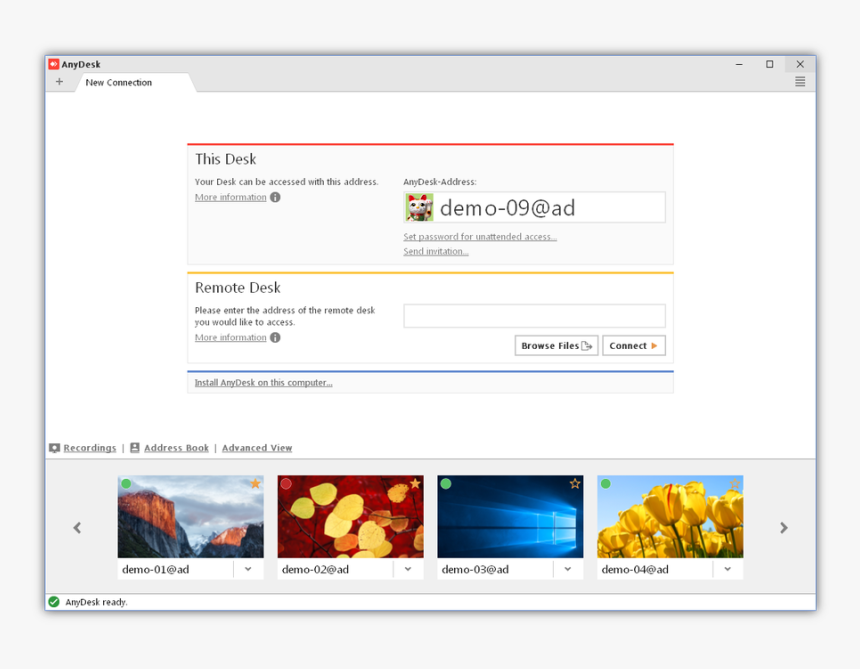Image resolution: width=860 pixels, height=669 pixels.
Task: Toggle the favorite star on demo-01@ad thumbnail
Action: pos(254,482)
